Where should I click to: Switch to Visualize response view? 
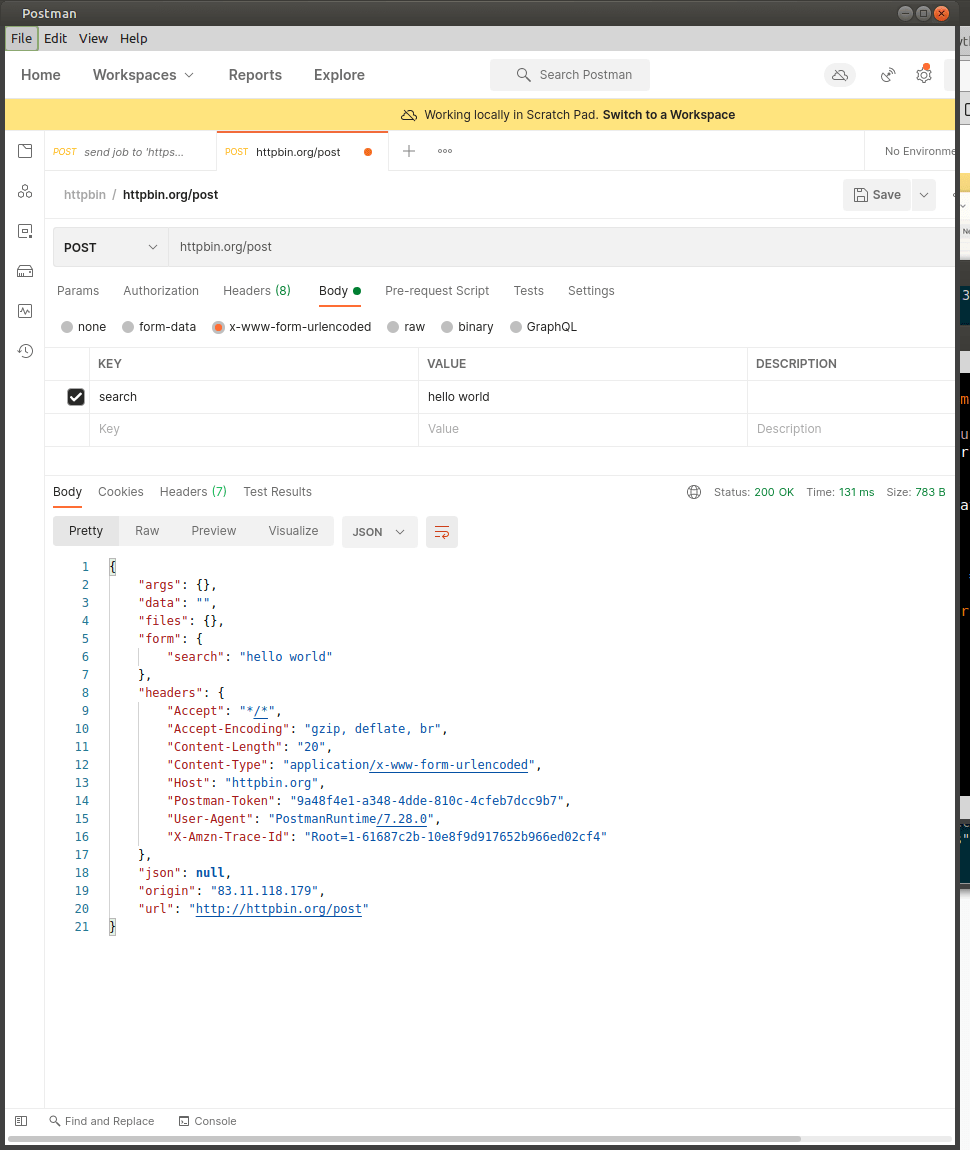coord(293,531)
